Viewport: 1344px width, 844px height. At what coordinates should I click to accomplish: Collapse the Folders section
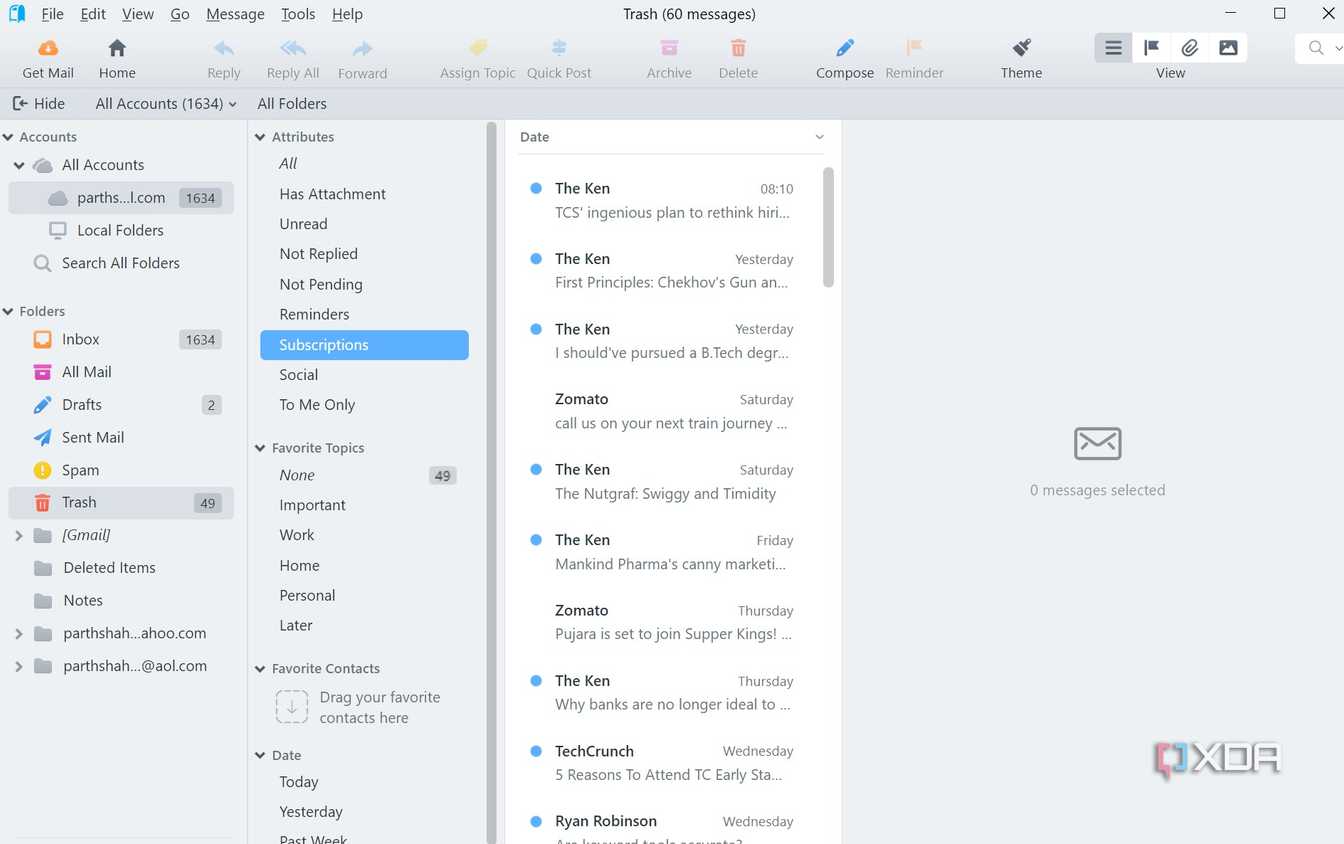pyautogui.click(x=8, y=311)
